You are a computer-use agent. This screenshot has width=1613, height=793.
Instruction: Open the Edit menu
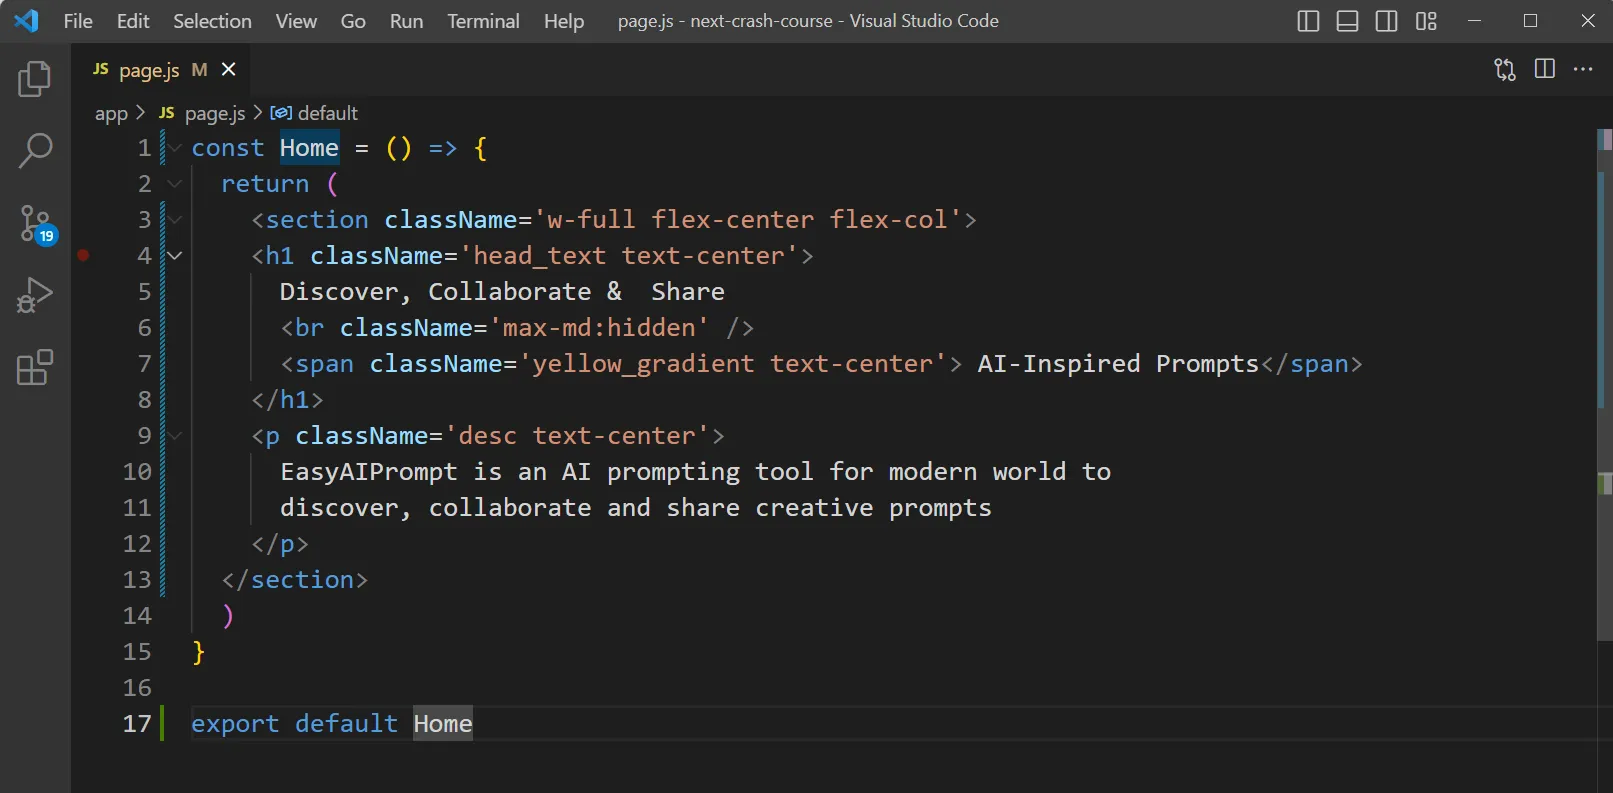click(133, 21)
